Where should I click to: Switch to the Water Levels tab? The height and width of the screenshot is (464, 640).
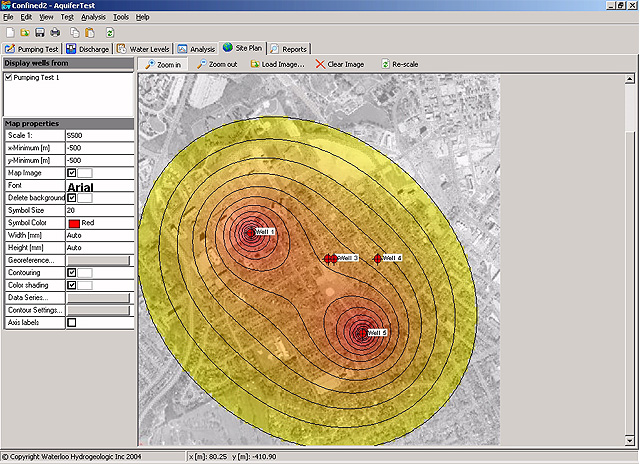pyautogui.click(x=143, y=48)
